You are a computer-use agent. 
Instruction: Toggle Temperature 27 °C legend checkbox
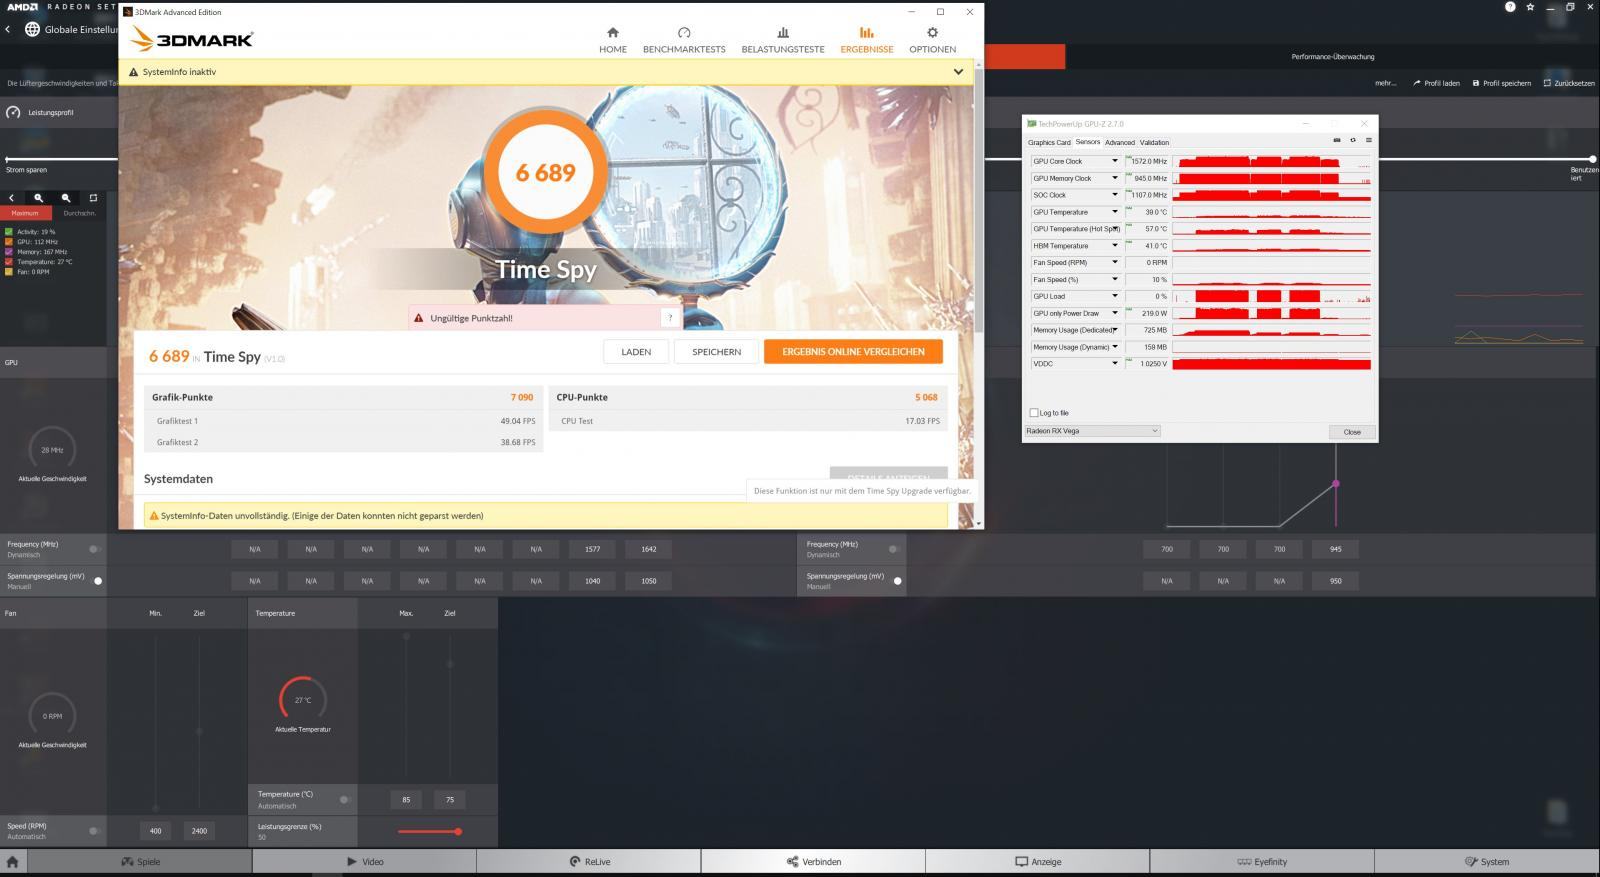9,262
